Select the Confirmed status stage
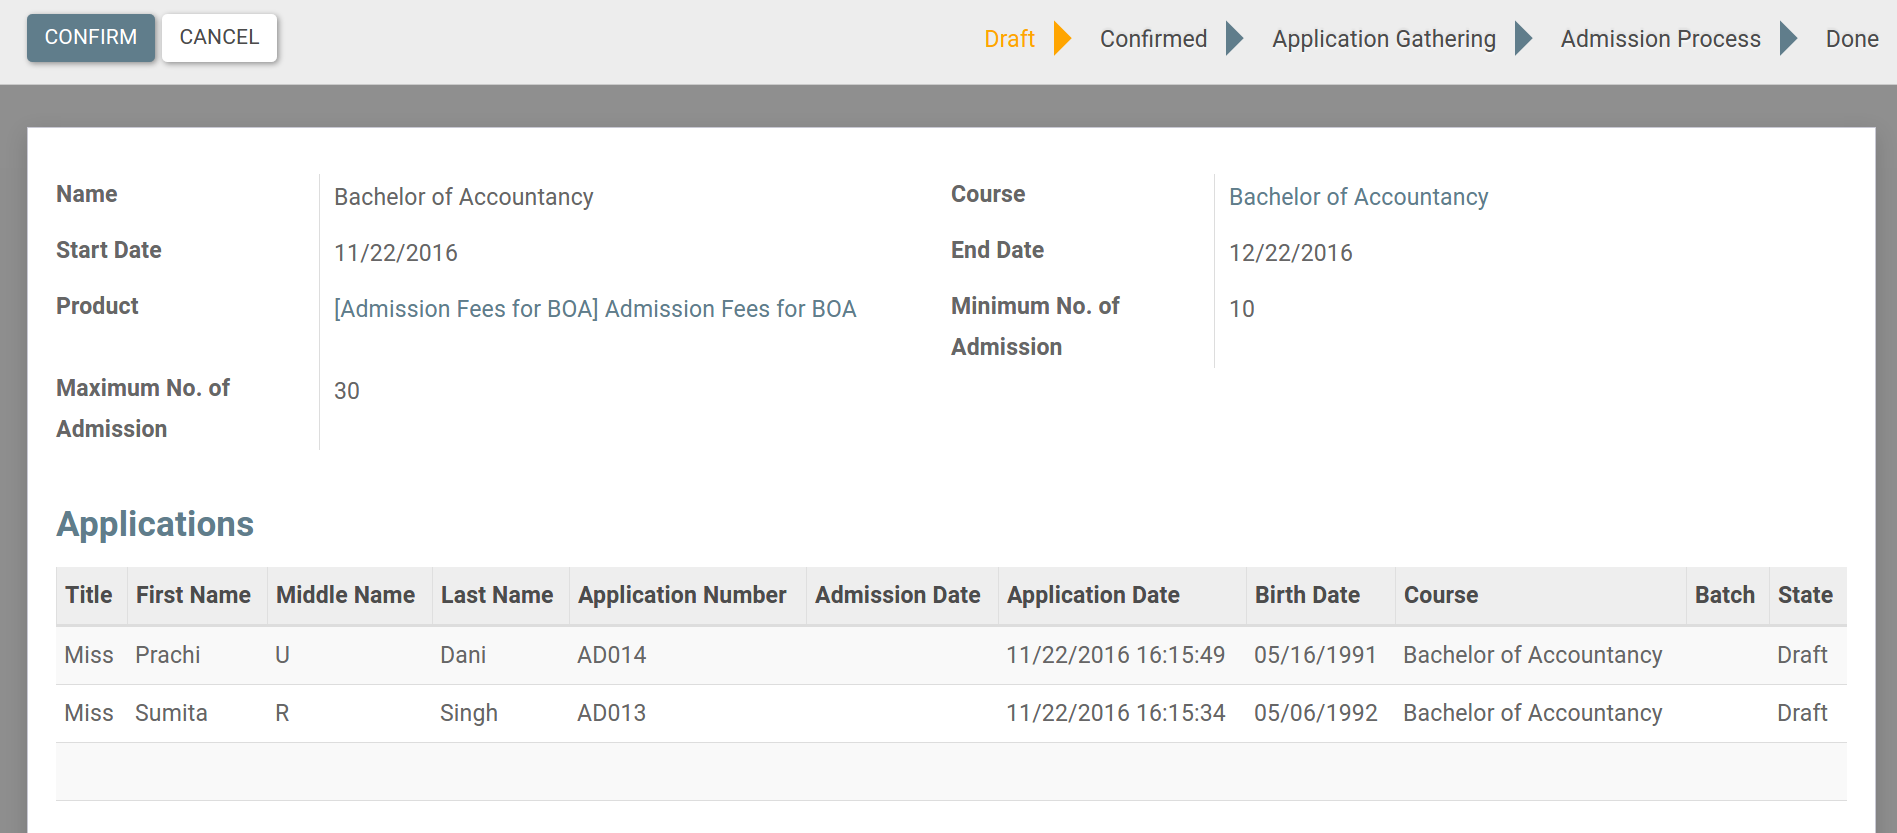 point(1153,39)
